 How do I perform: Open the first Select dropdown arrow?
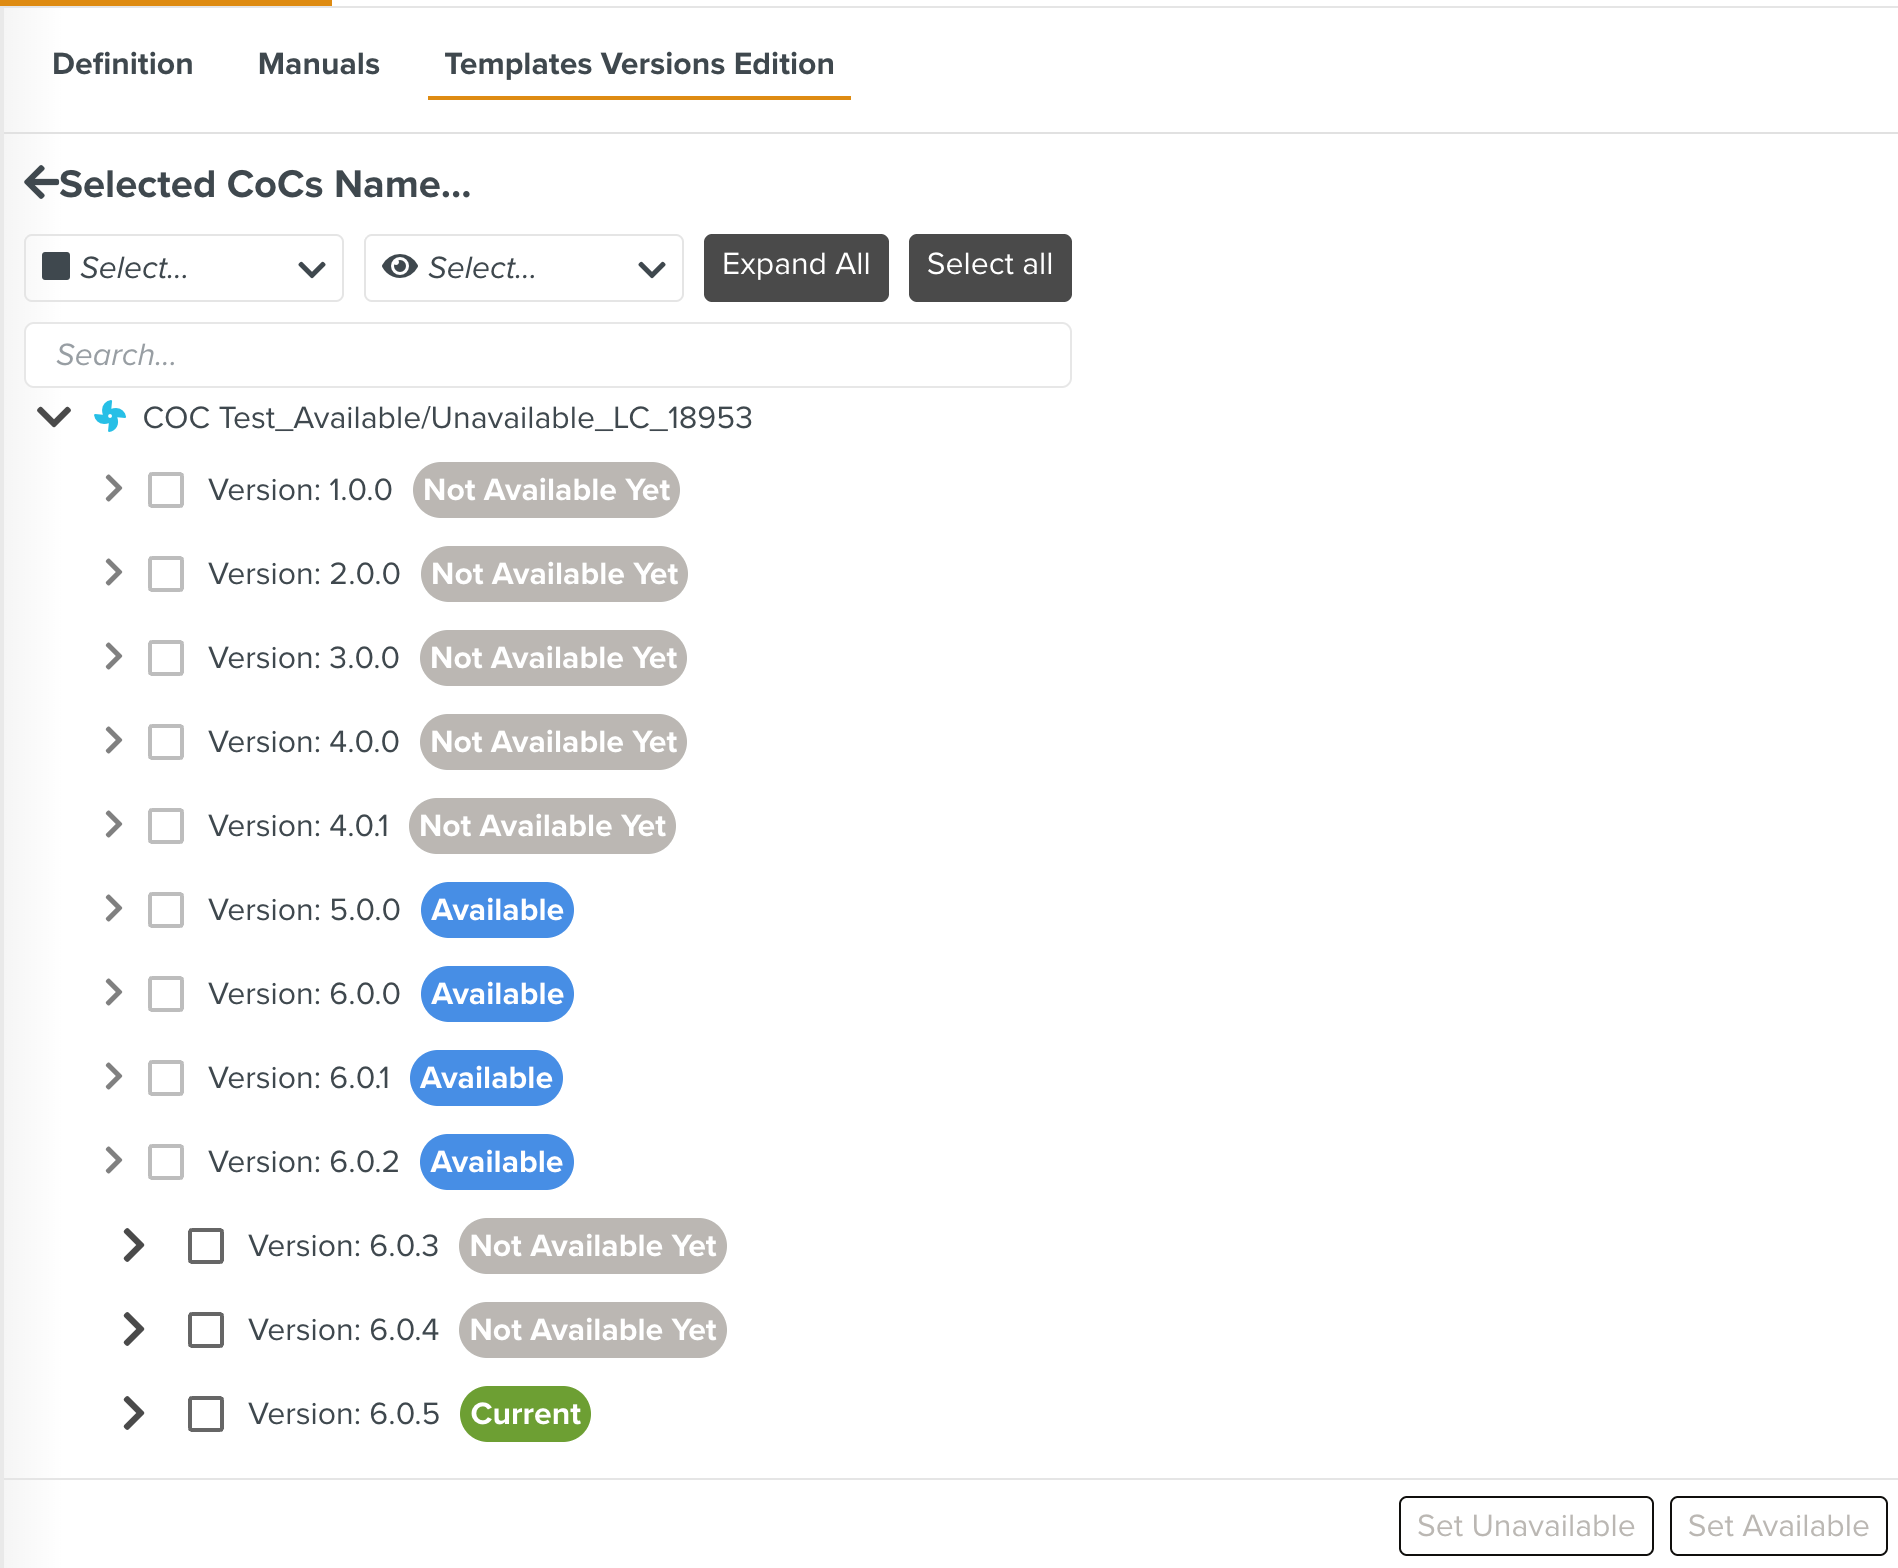312,268
